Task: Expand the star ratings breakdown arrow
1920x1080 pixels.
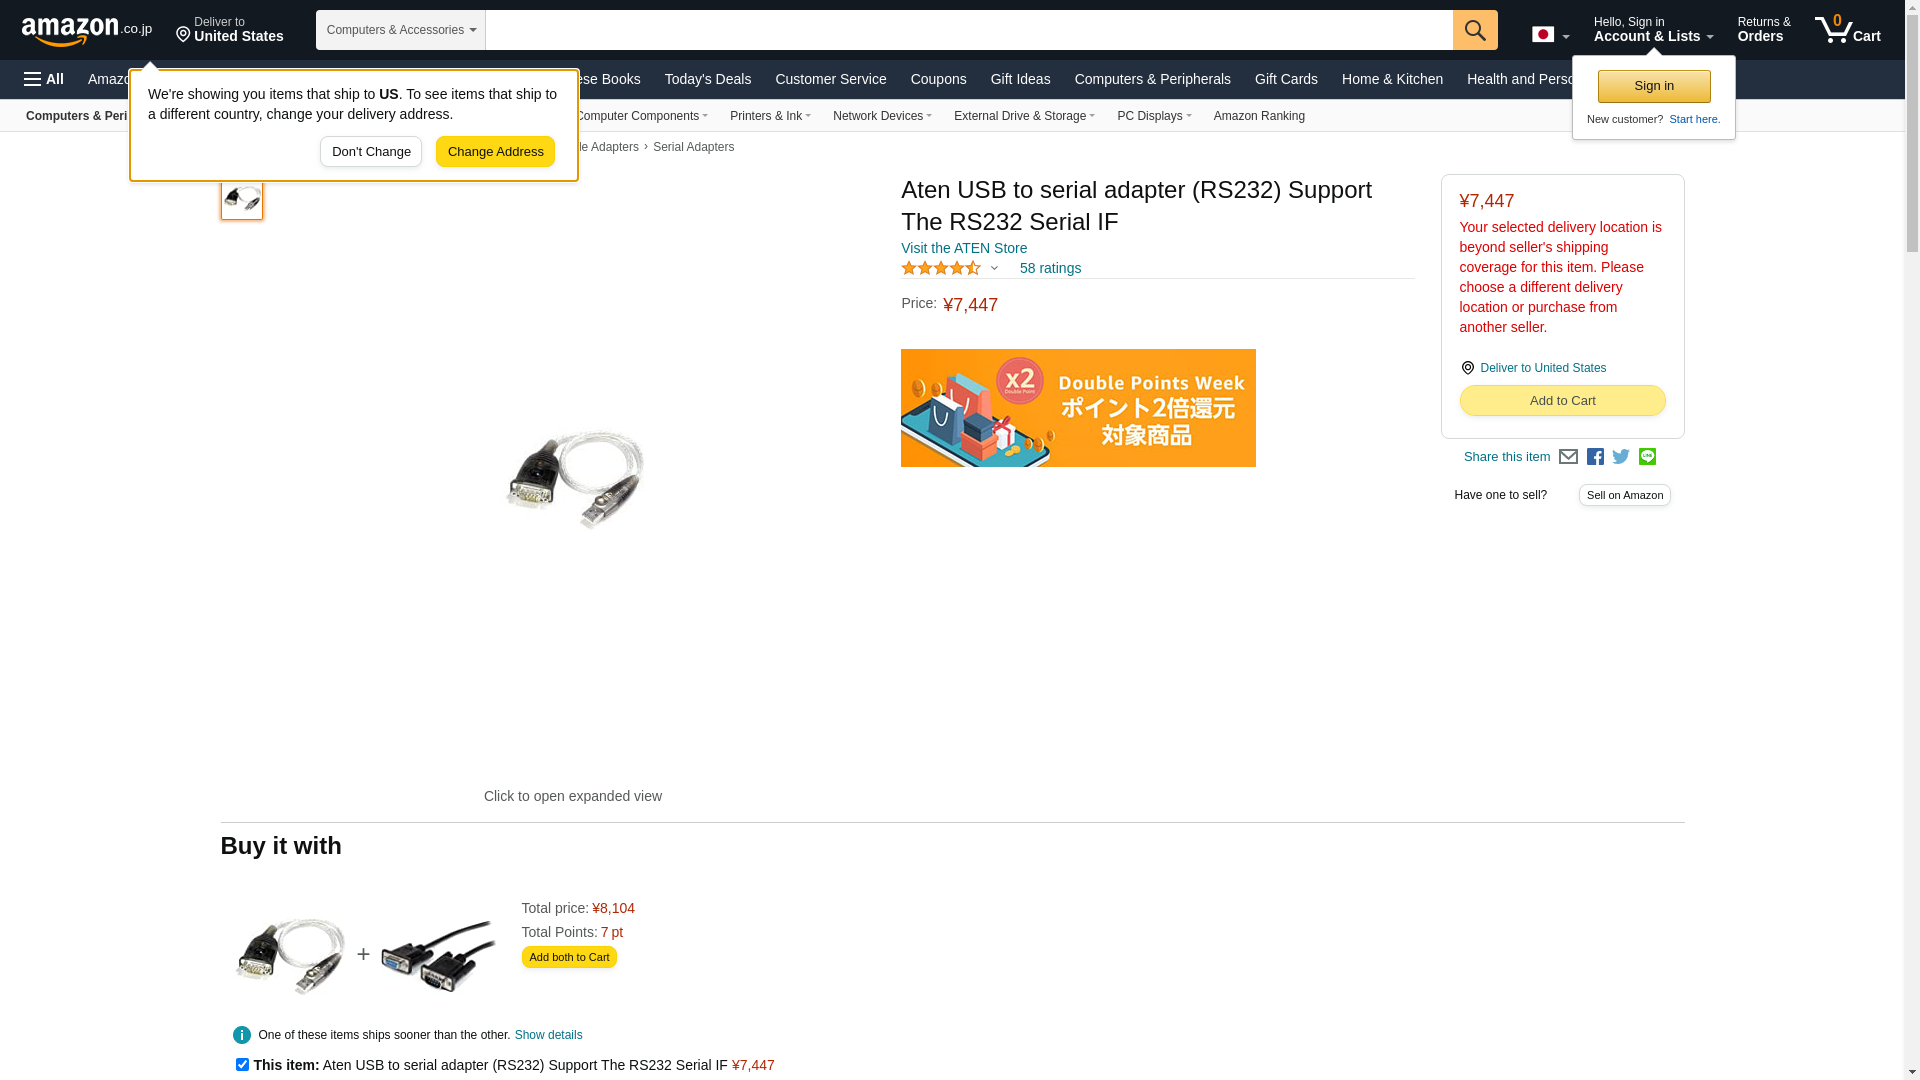Action: [x=994, y=268]
